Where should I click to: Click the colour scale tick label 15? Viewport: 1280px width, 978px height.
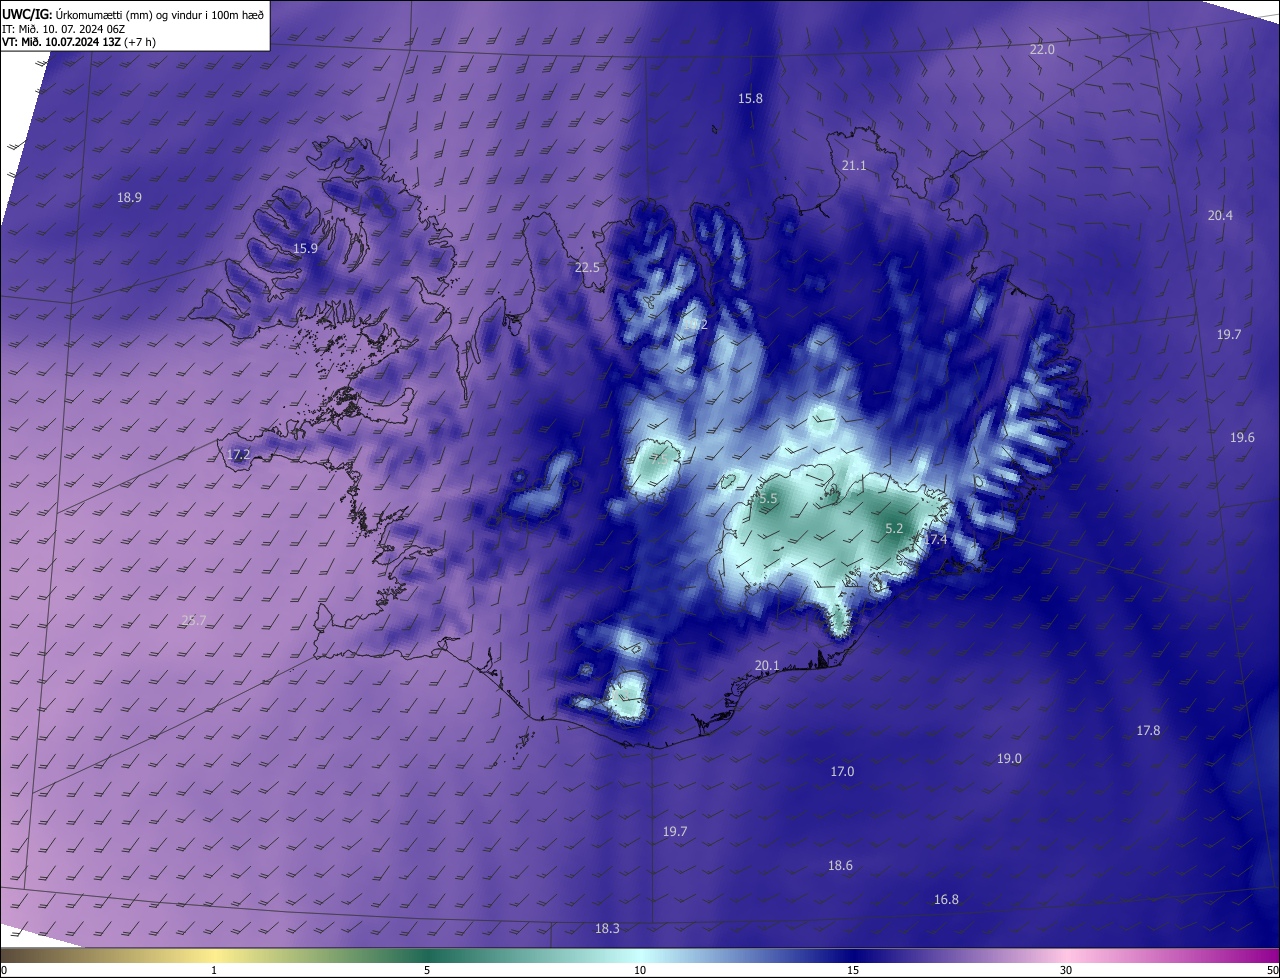[x=853, y=970]
